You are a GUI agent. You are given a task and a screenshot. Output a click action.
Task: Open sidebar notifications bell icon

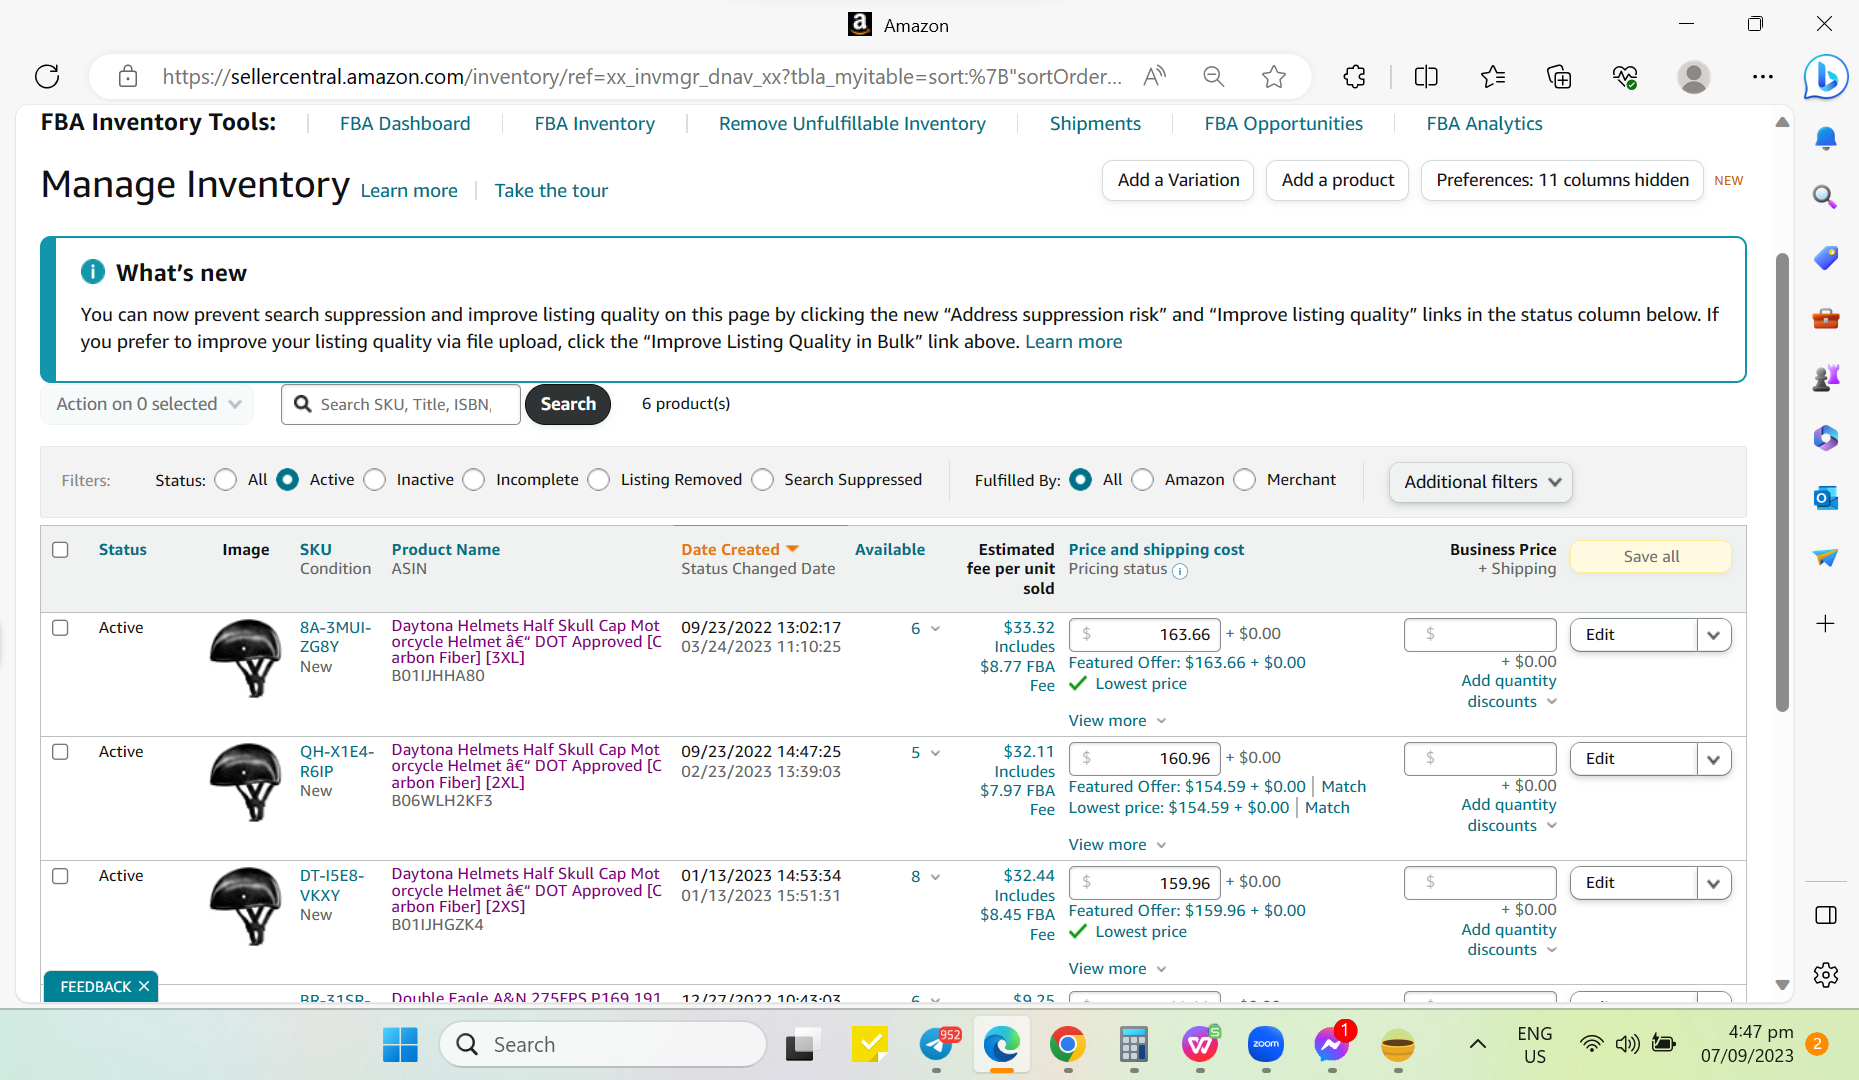[x=1826, y=138]
